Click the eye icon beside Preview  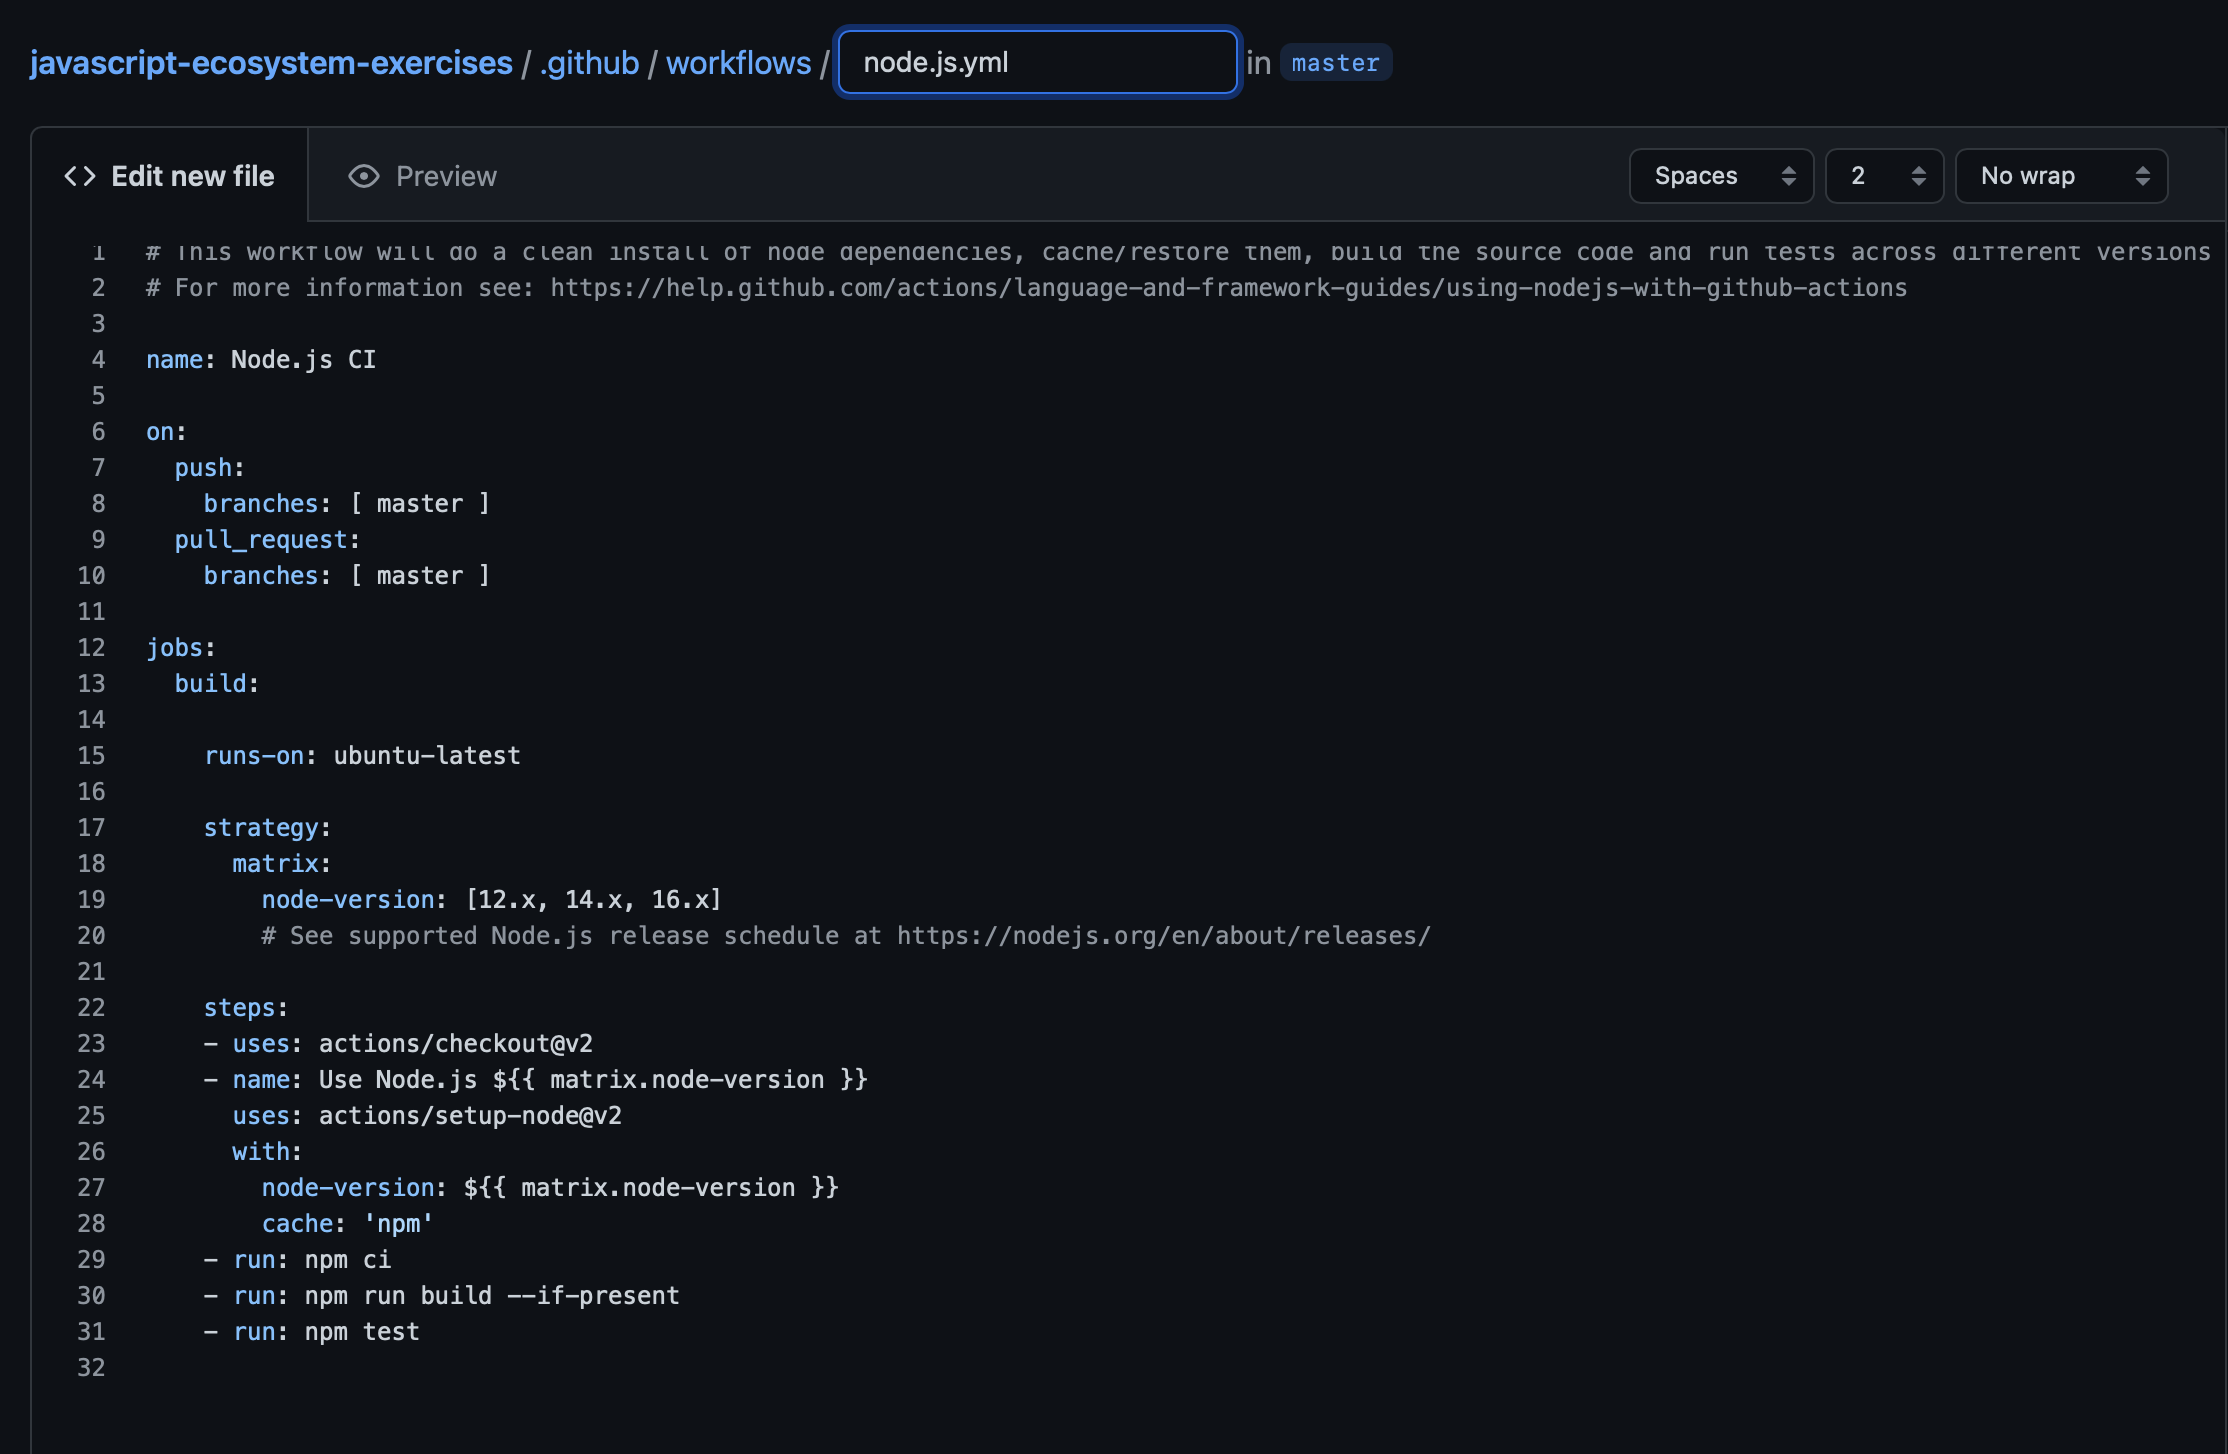(x=364, y=176)
